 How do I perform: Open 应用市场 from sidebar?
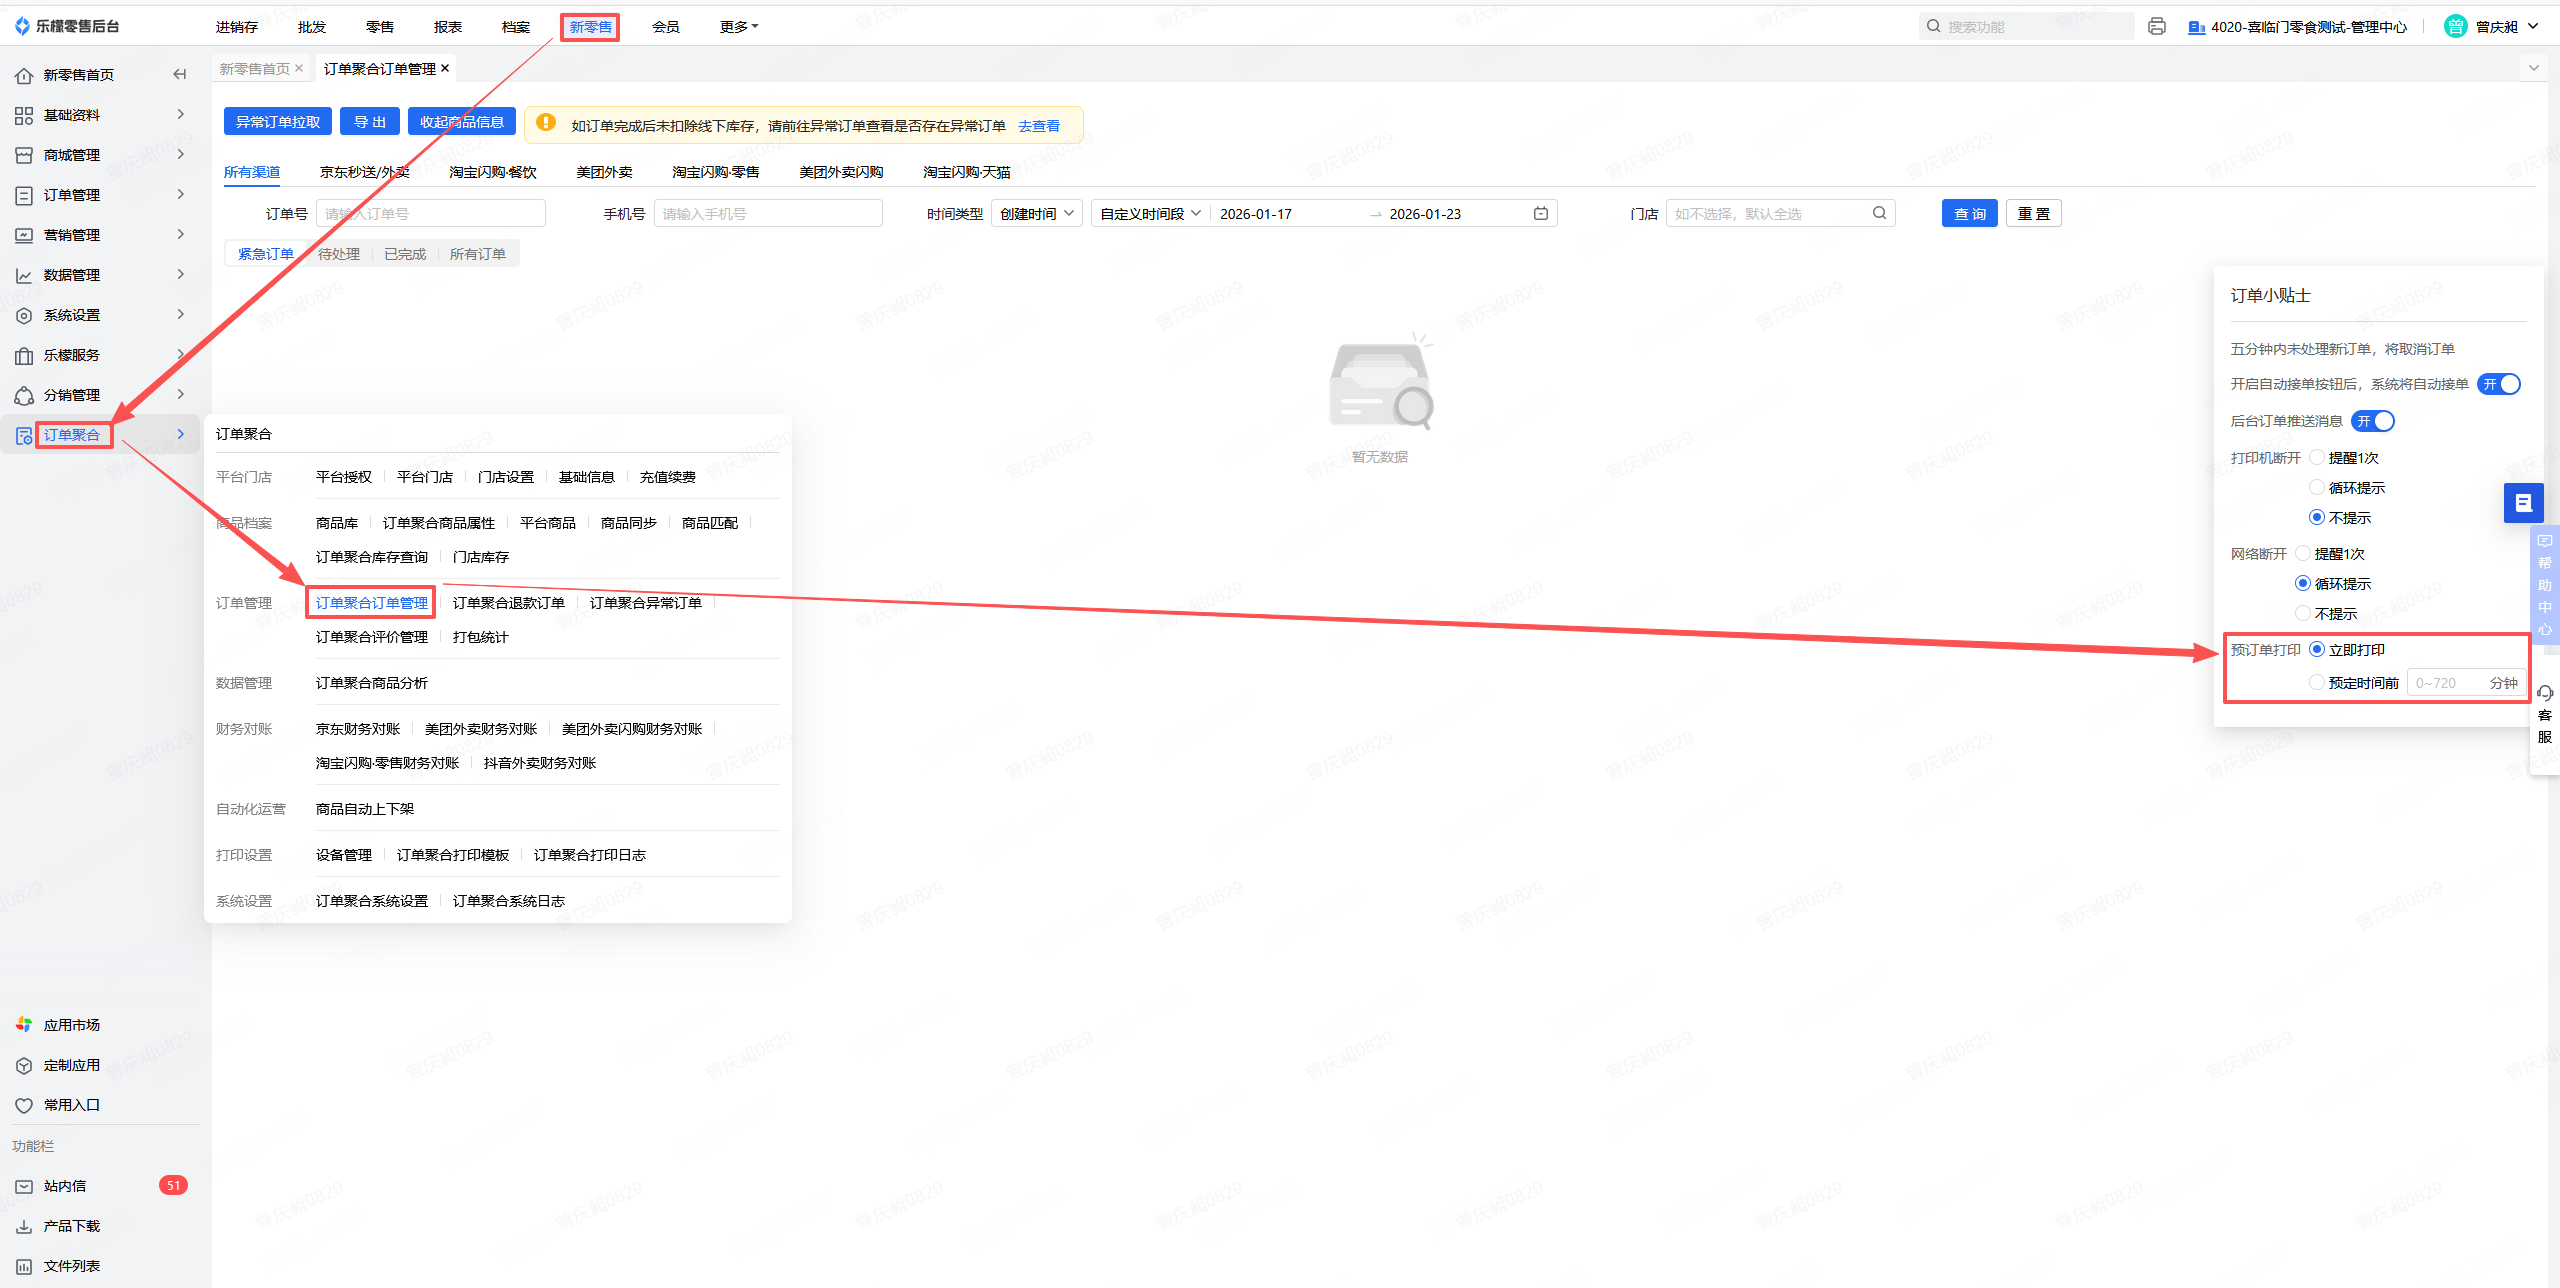coord(71,1025)
